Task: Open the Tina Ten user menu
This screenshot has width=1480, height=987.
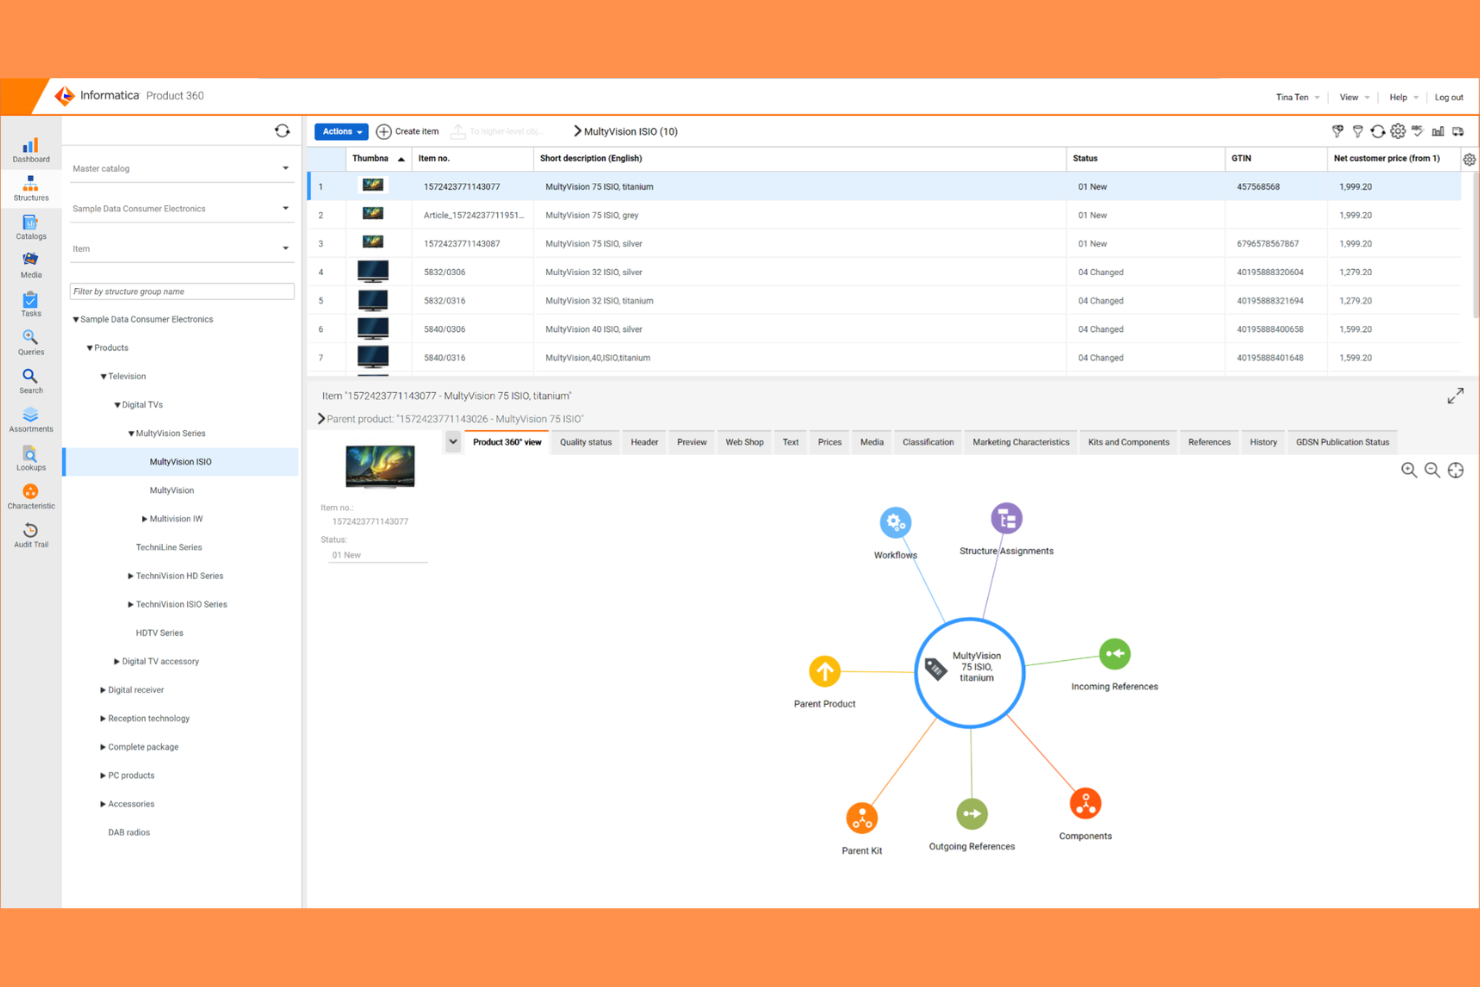Action: click(1297, 97)
